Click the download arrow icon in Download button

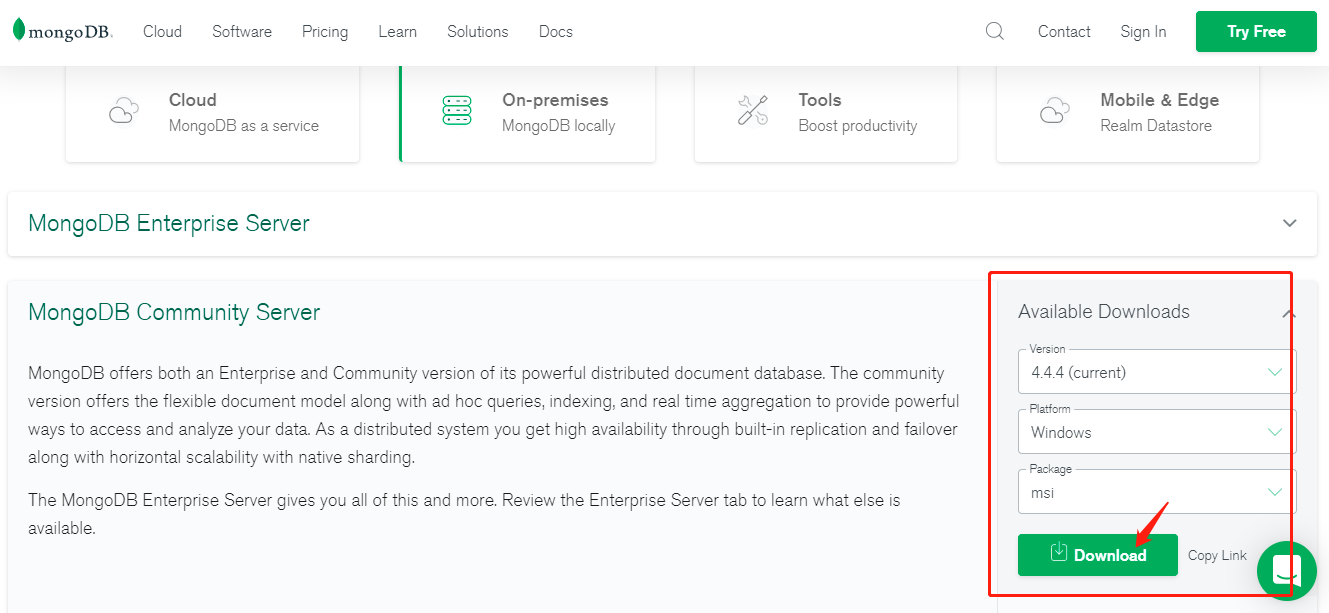point(1059,552)
